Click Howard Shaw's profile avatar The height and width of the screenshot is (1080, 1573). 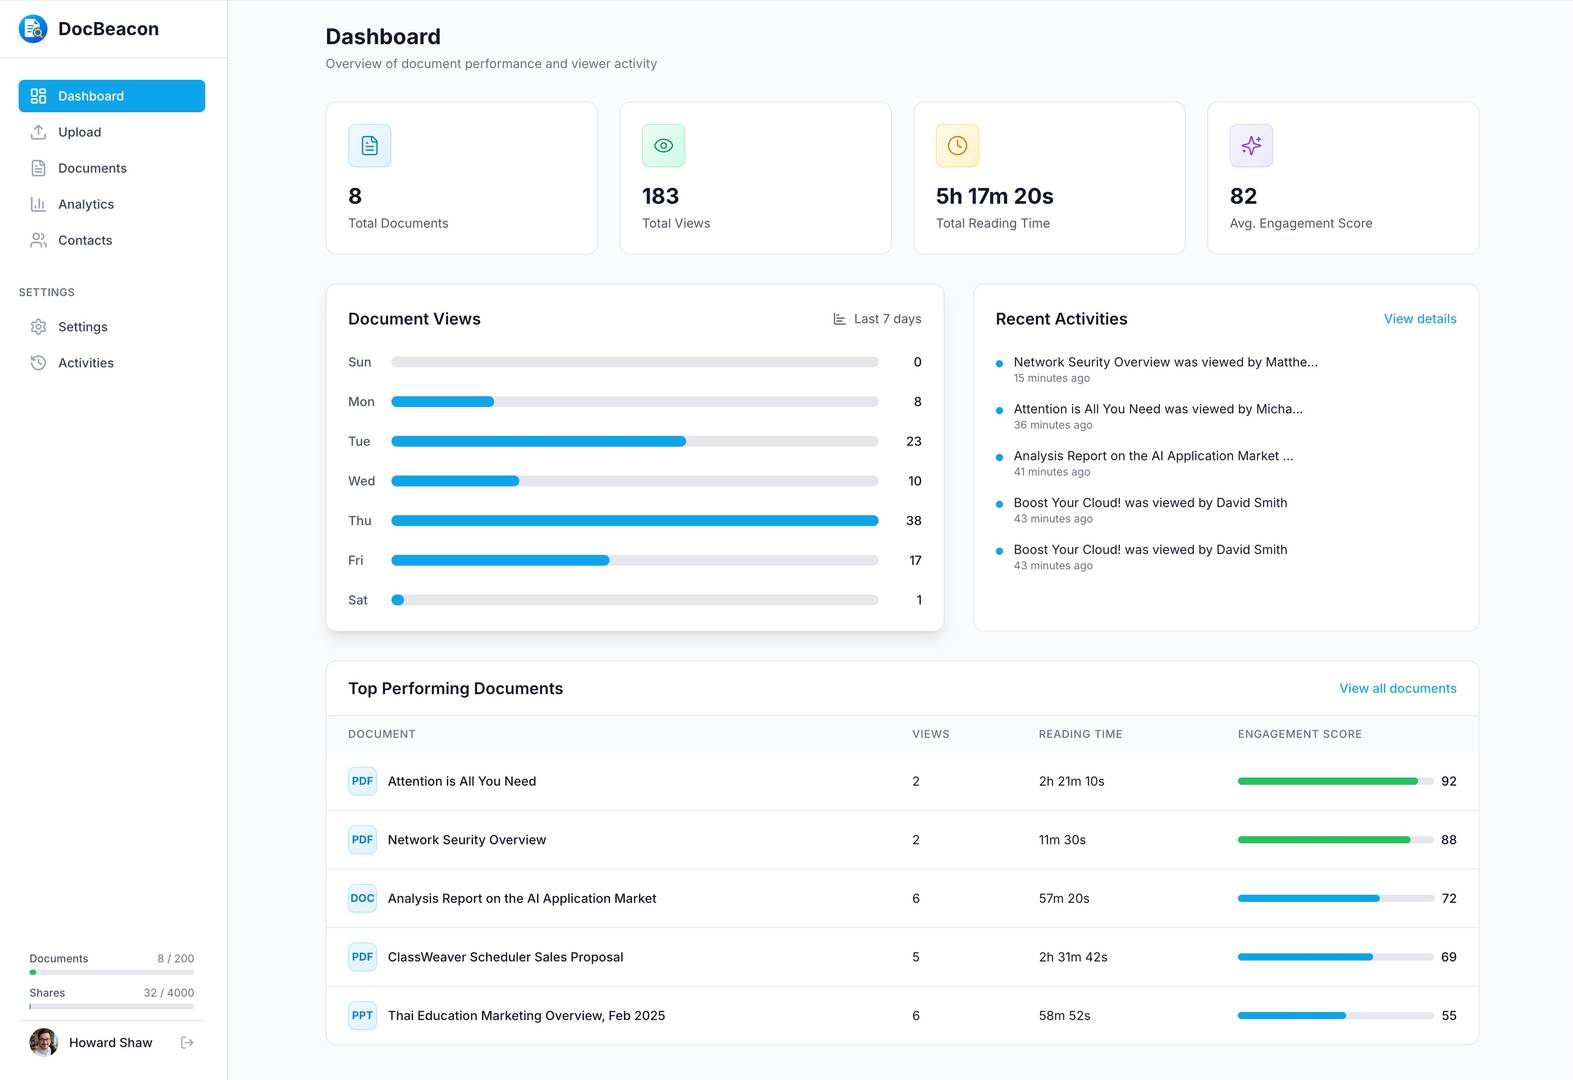click(x=44, y=1042)
